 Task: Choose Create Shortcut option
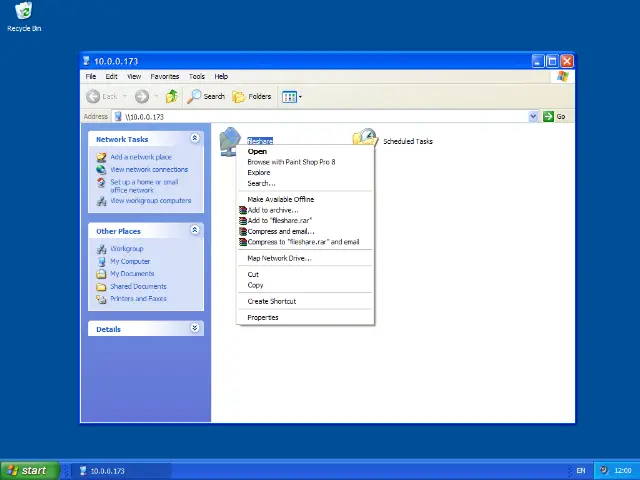[x=305, y=301]
